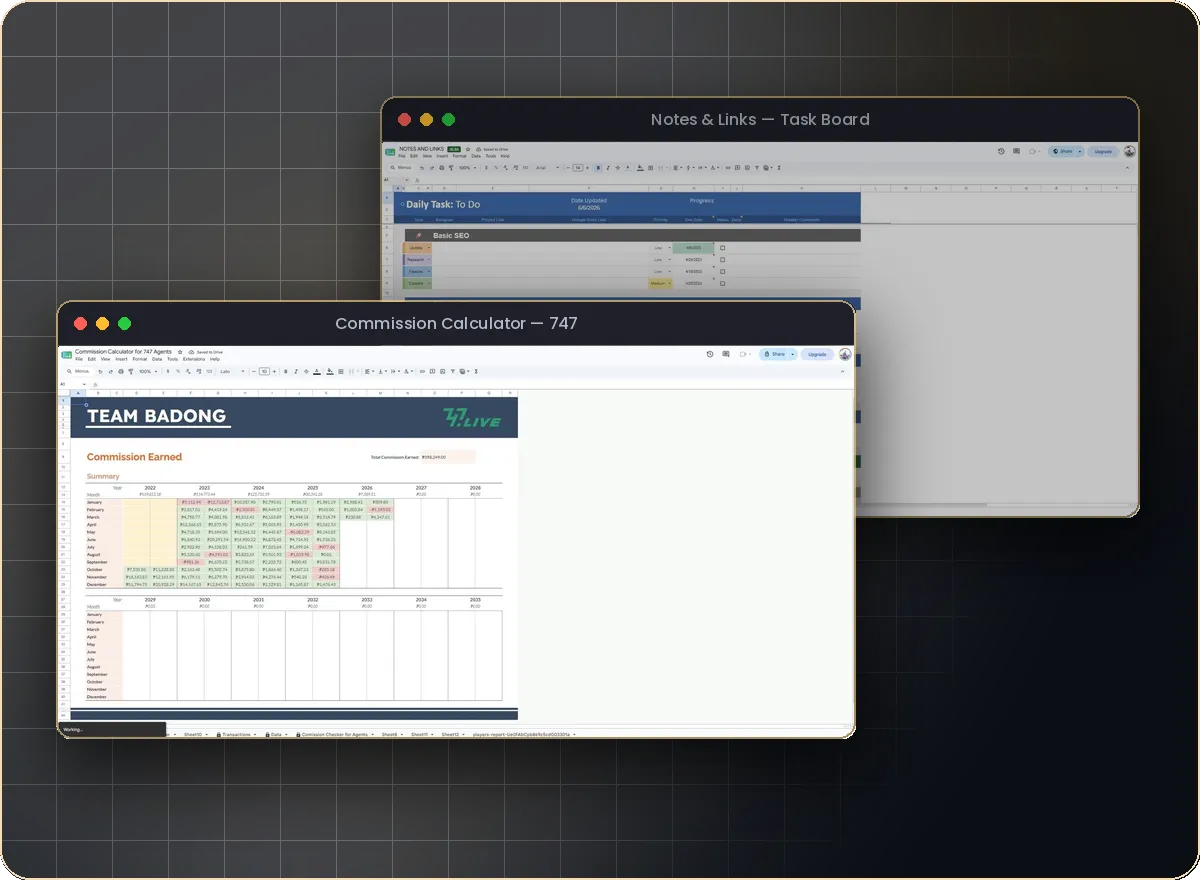Viewport: 1200px width, 880px height.
Task: Open comments icon in Notes & Links window
Action: tap(1016, 151)
